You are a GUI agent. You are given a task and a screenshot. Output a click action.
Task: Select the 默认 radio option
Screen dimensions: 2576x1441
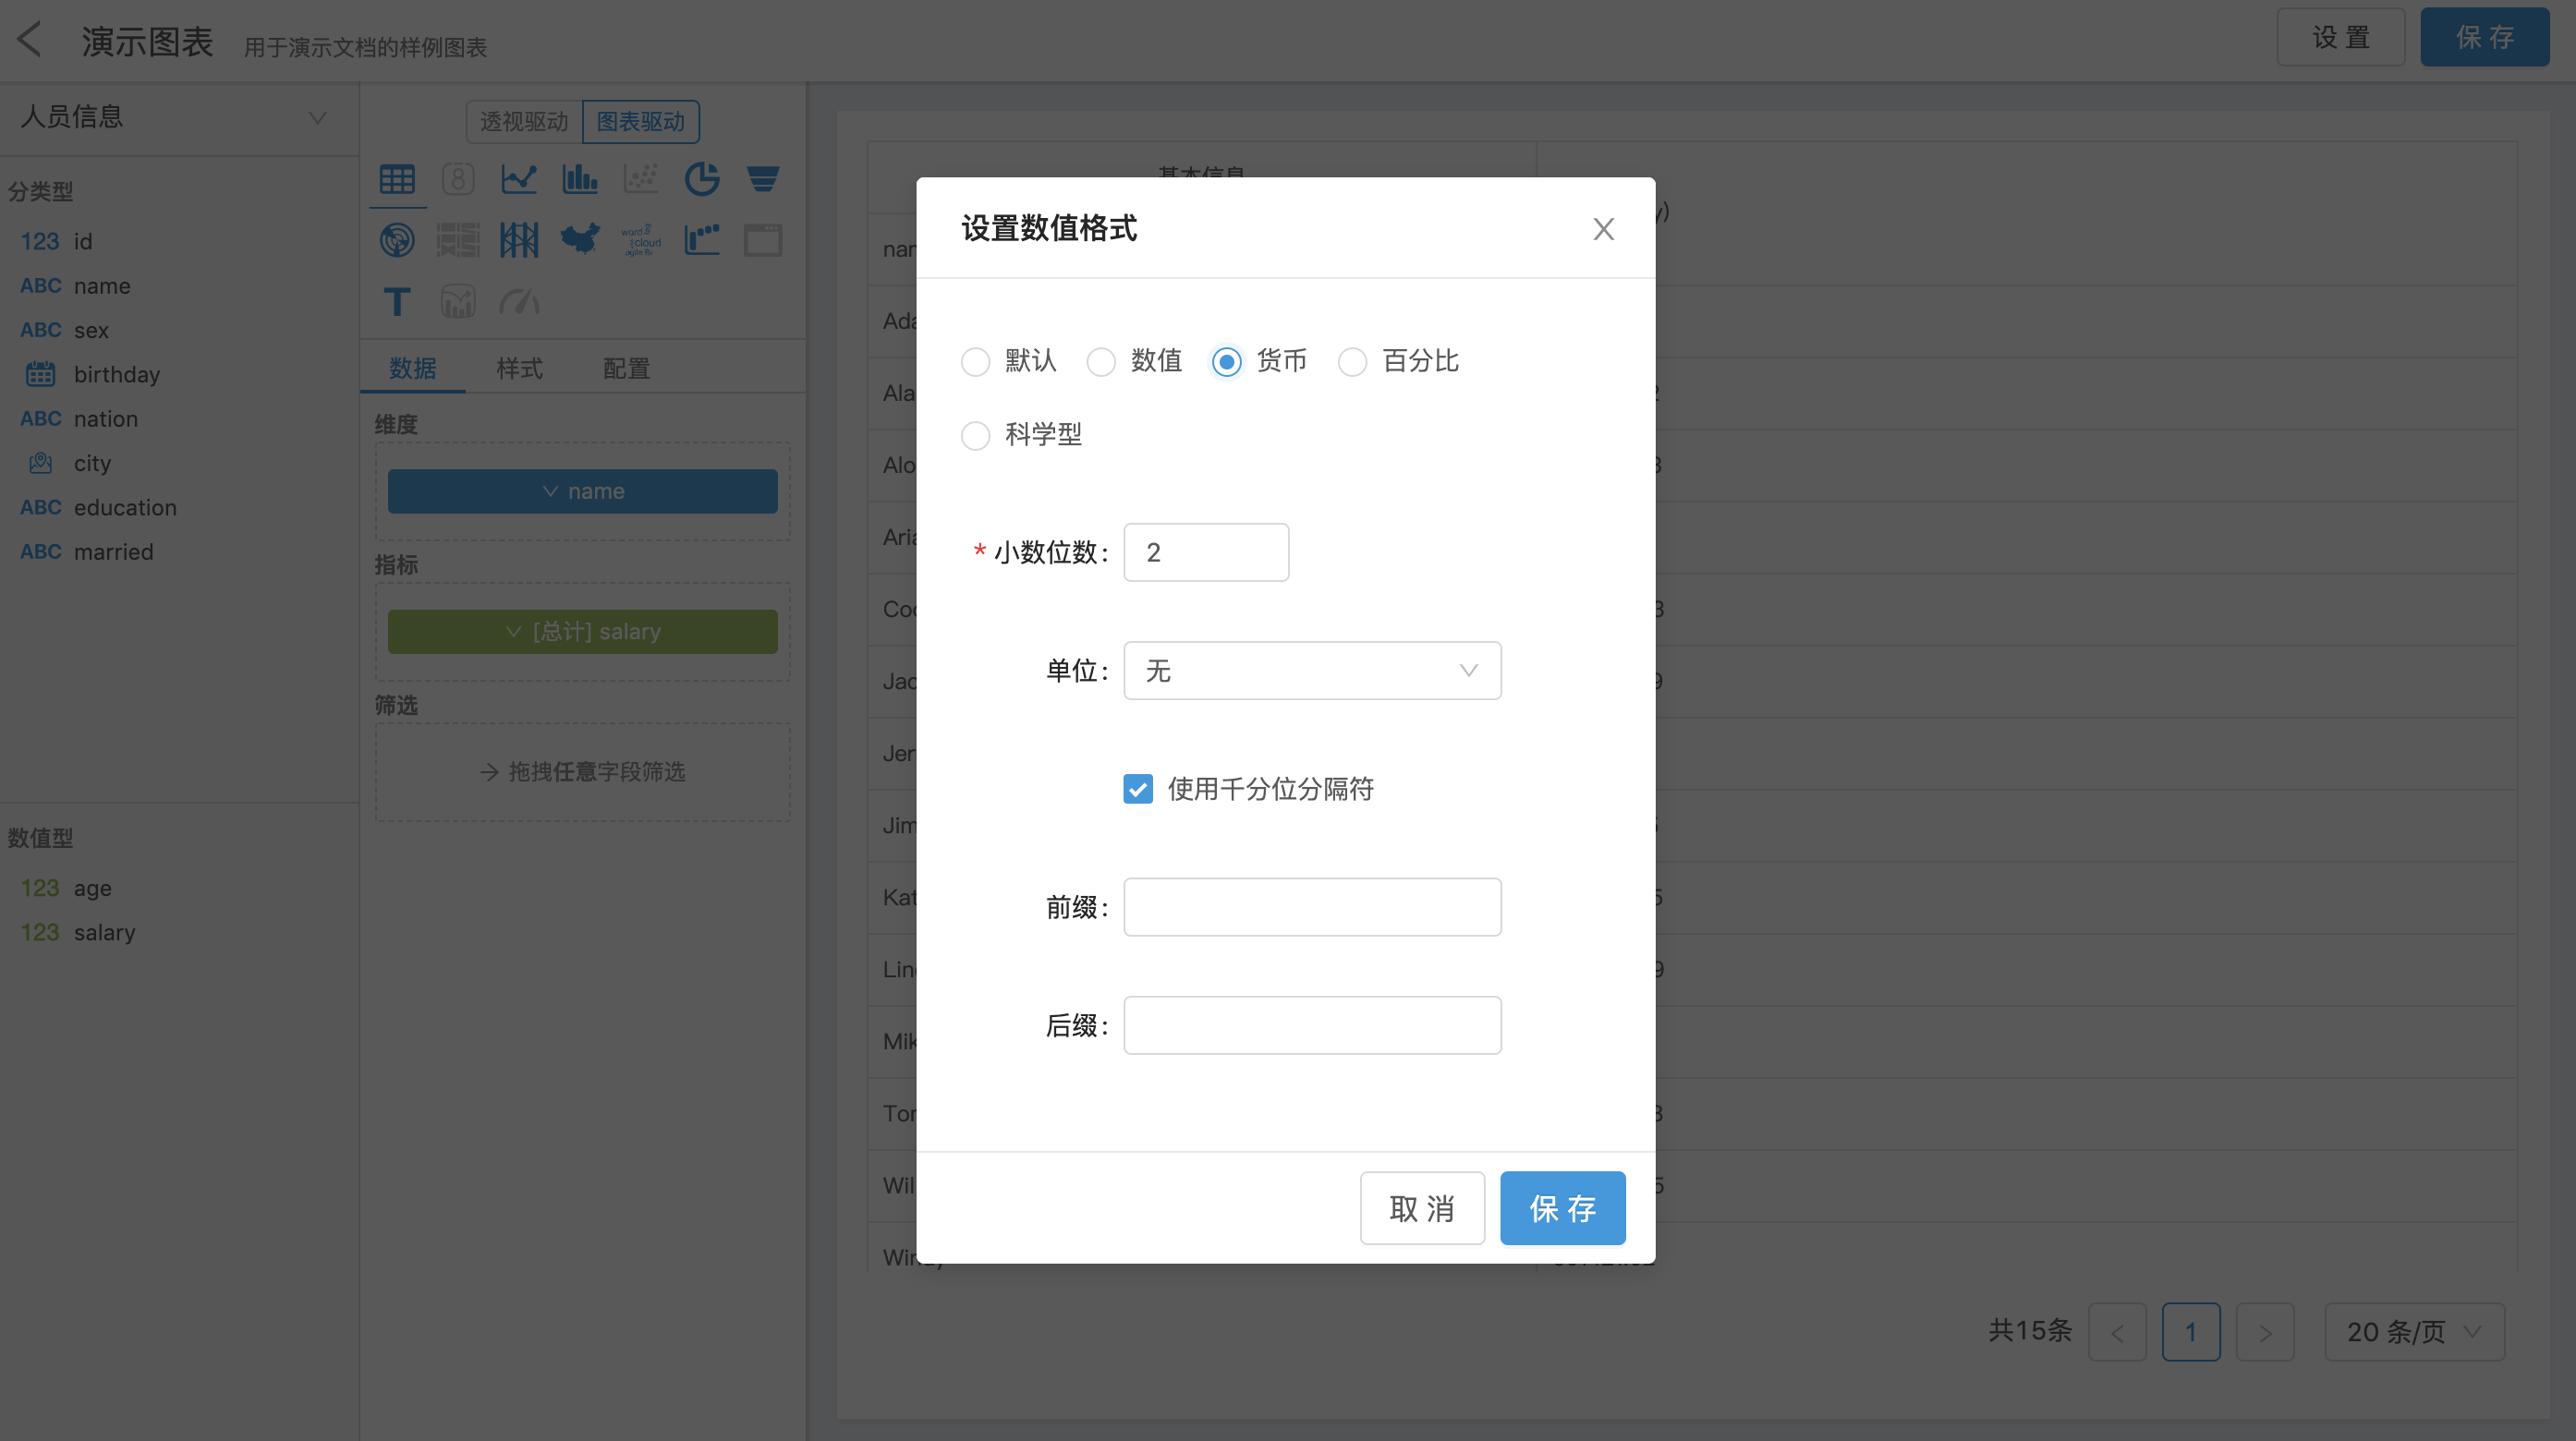(x=975, y=361)
